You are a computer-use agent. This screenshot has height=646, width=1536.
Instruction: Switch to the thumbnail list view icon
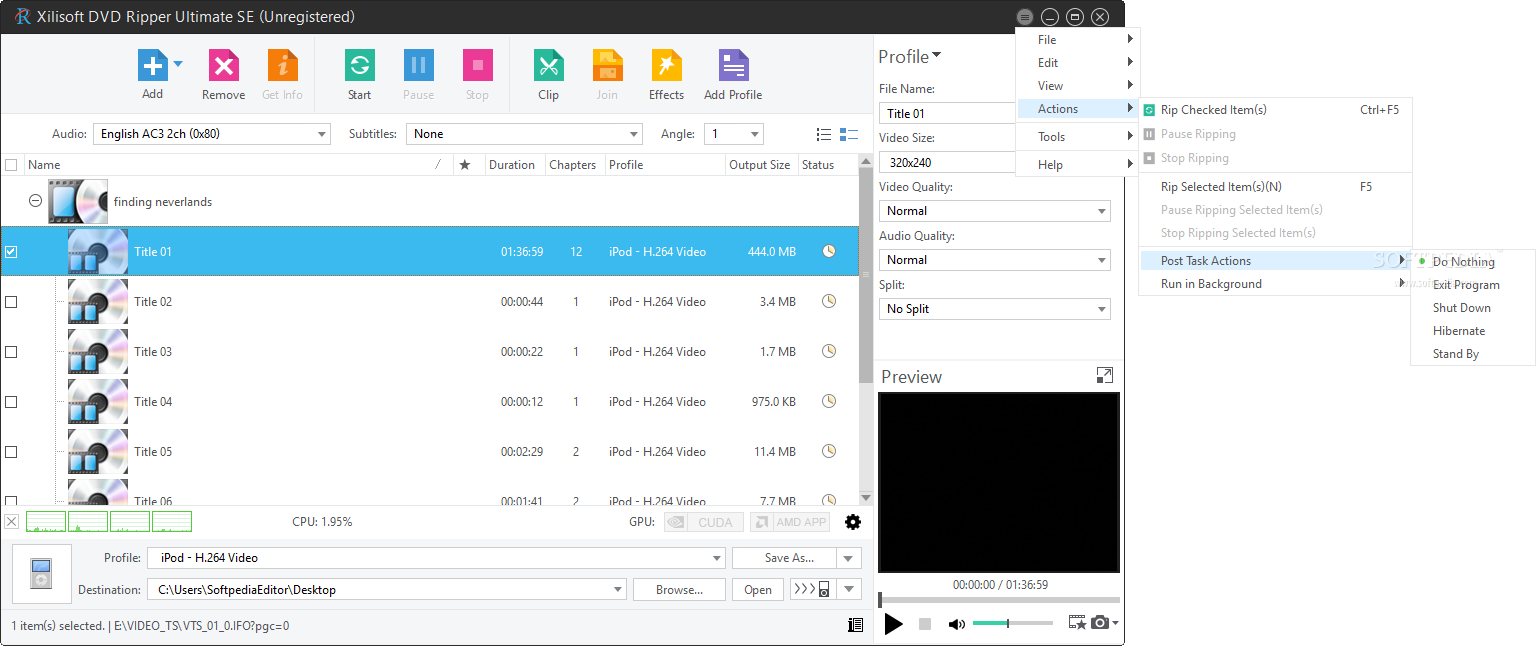(849, 134)
